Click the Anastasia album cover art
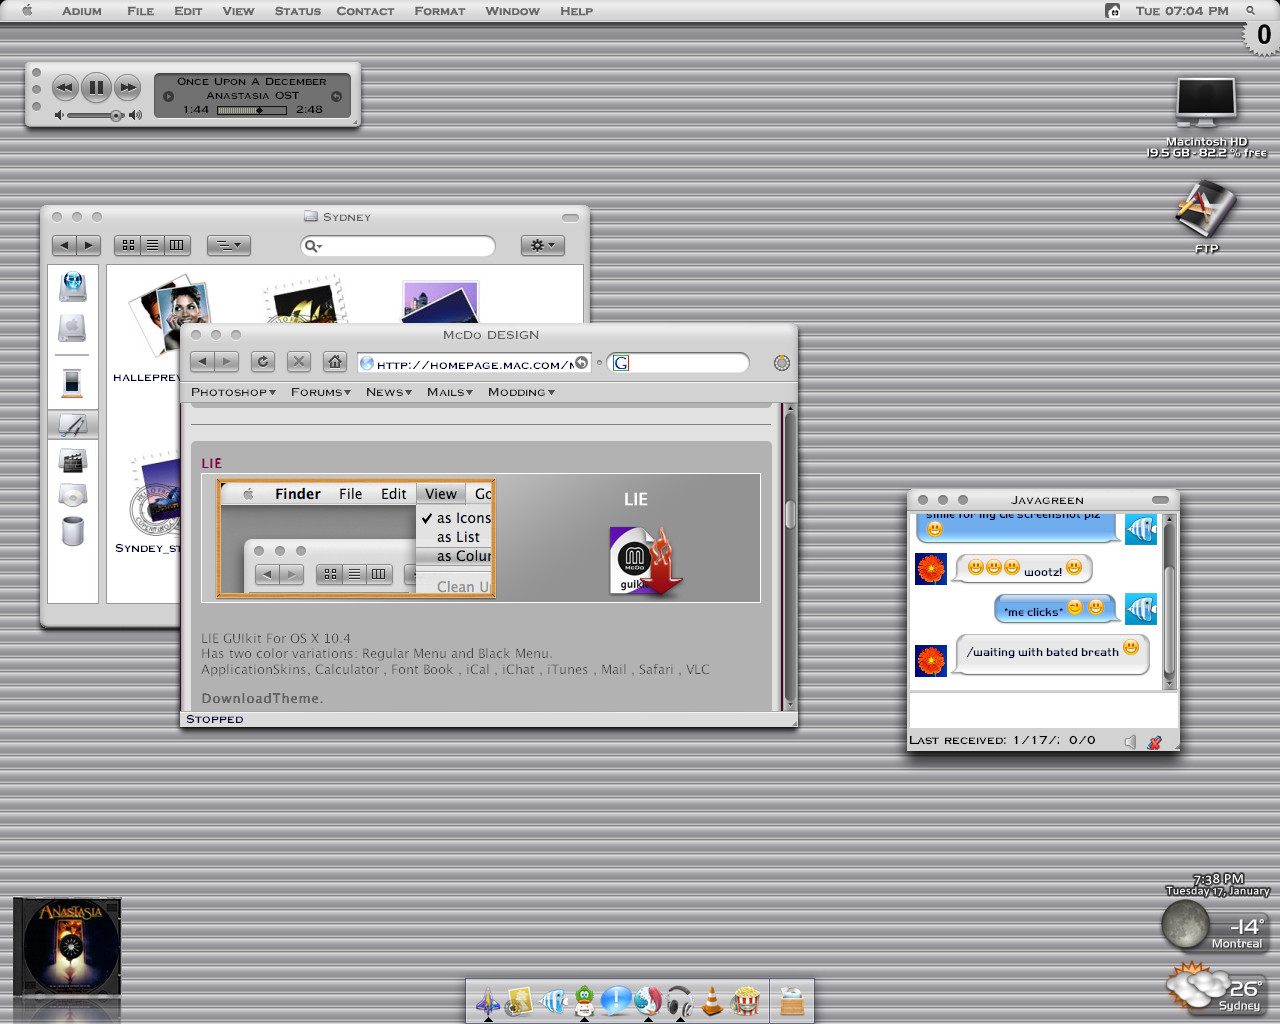This screenshot has width=1280, height=1024. pos(67,946)
